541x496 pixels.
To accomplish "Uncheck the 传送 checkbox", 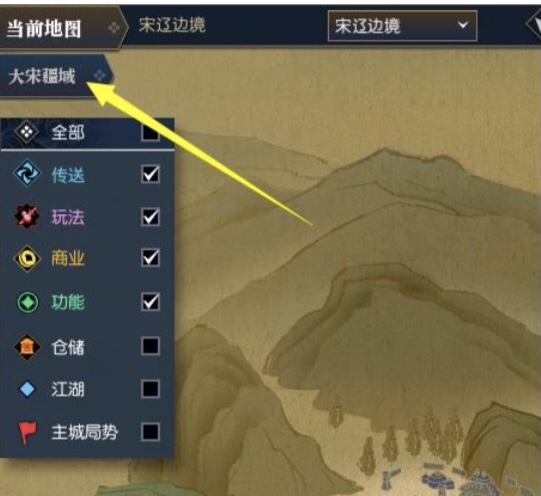I will tap(150, 174).
